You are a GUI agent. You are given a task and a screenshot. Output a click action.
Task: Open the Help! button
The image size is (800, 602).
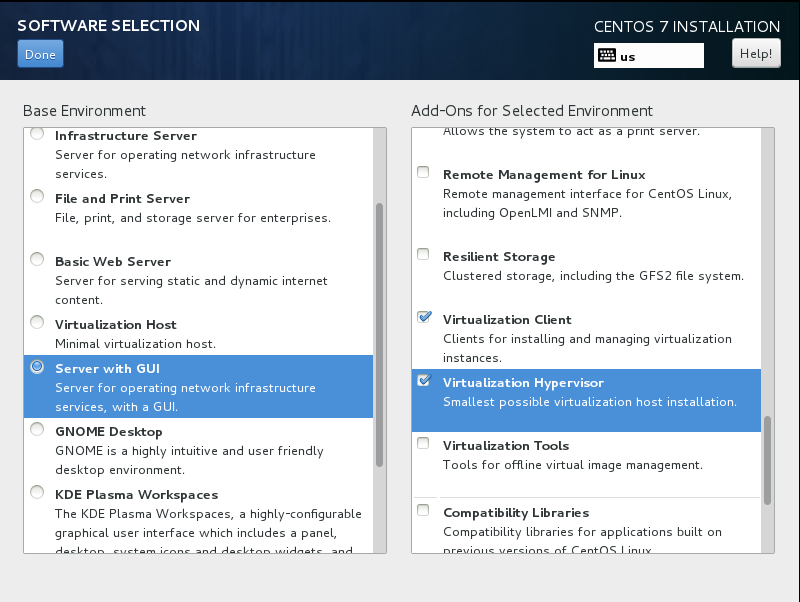[756, 54]
